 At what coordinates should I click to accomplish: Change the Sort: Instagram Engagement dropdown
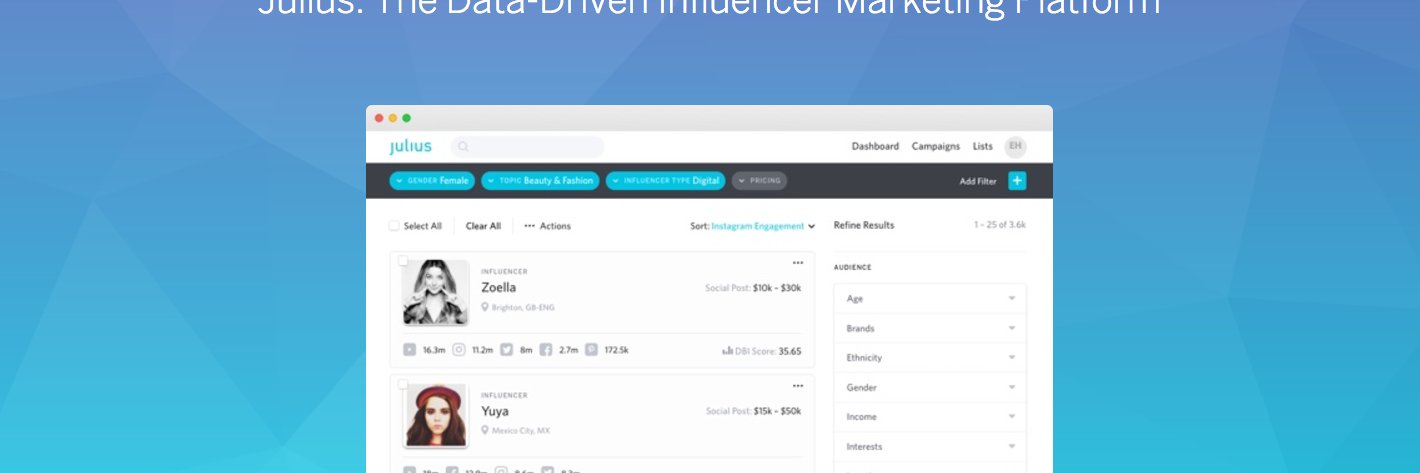pyautogui.click(x=752, y=226)
